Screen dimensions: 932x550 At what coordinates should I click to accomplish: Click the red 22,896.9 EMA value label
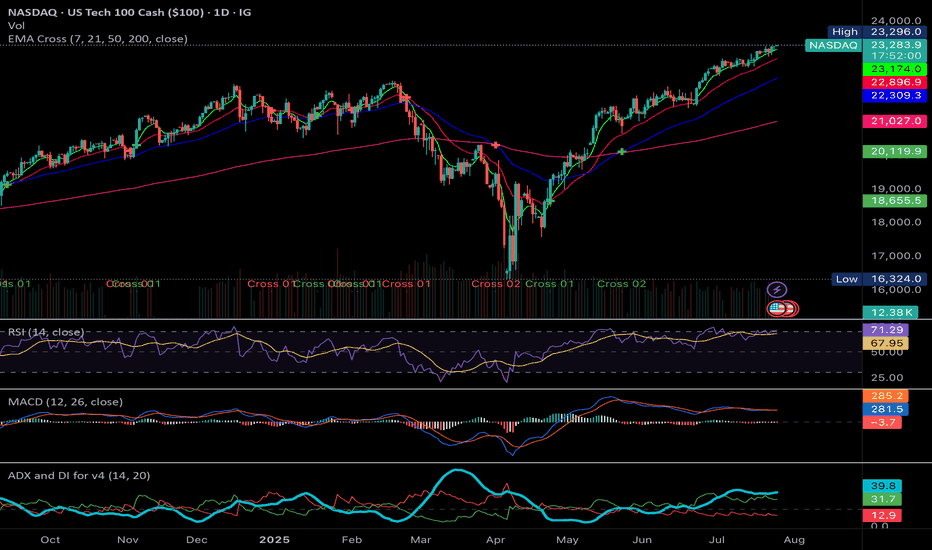(x=895, y=82)
